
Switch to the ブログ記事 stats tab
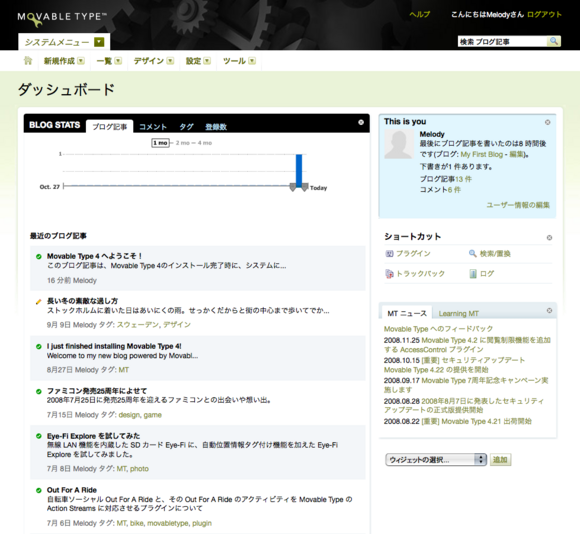(109, 126)
